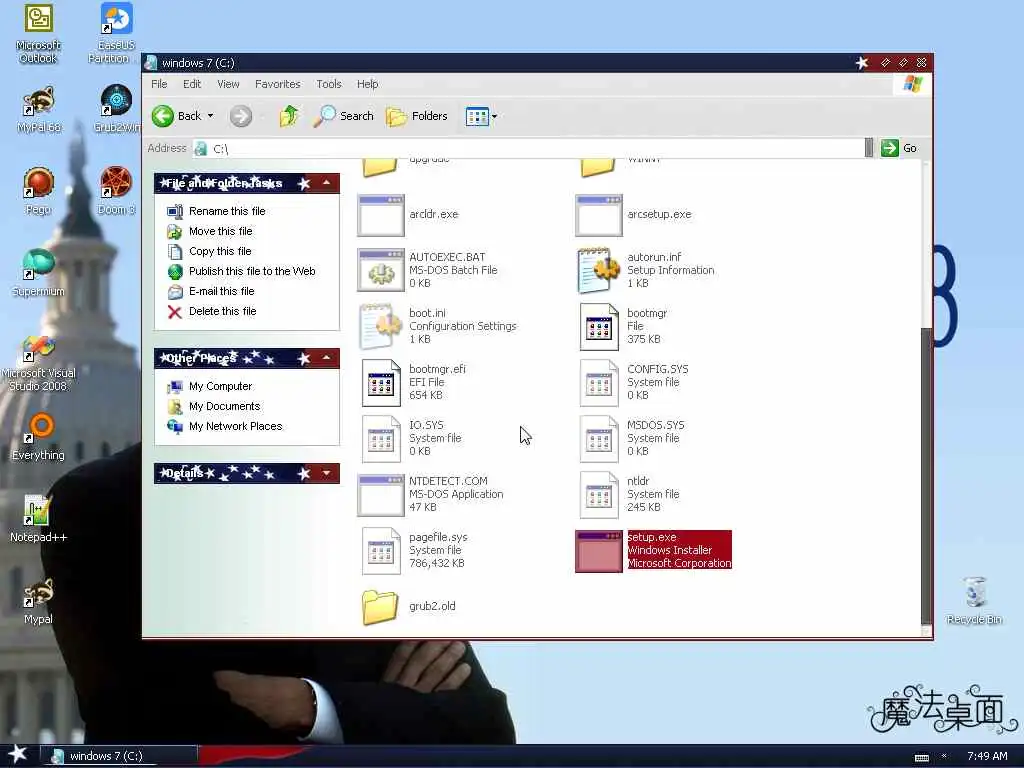Click the keyboard icon in system tray
Image resolution: width=1024 pixels, height=768 pixels.
pyautogui.click(x=921, y=758)
